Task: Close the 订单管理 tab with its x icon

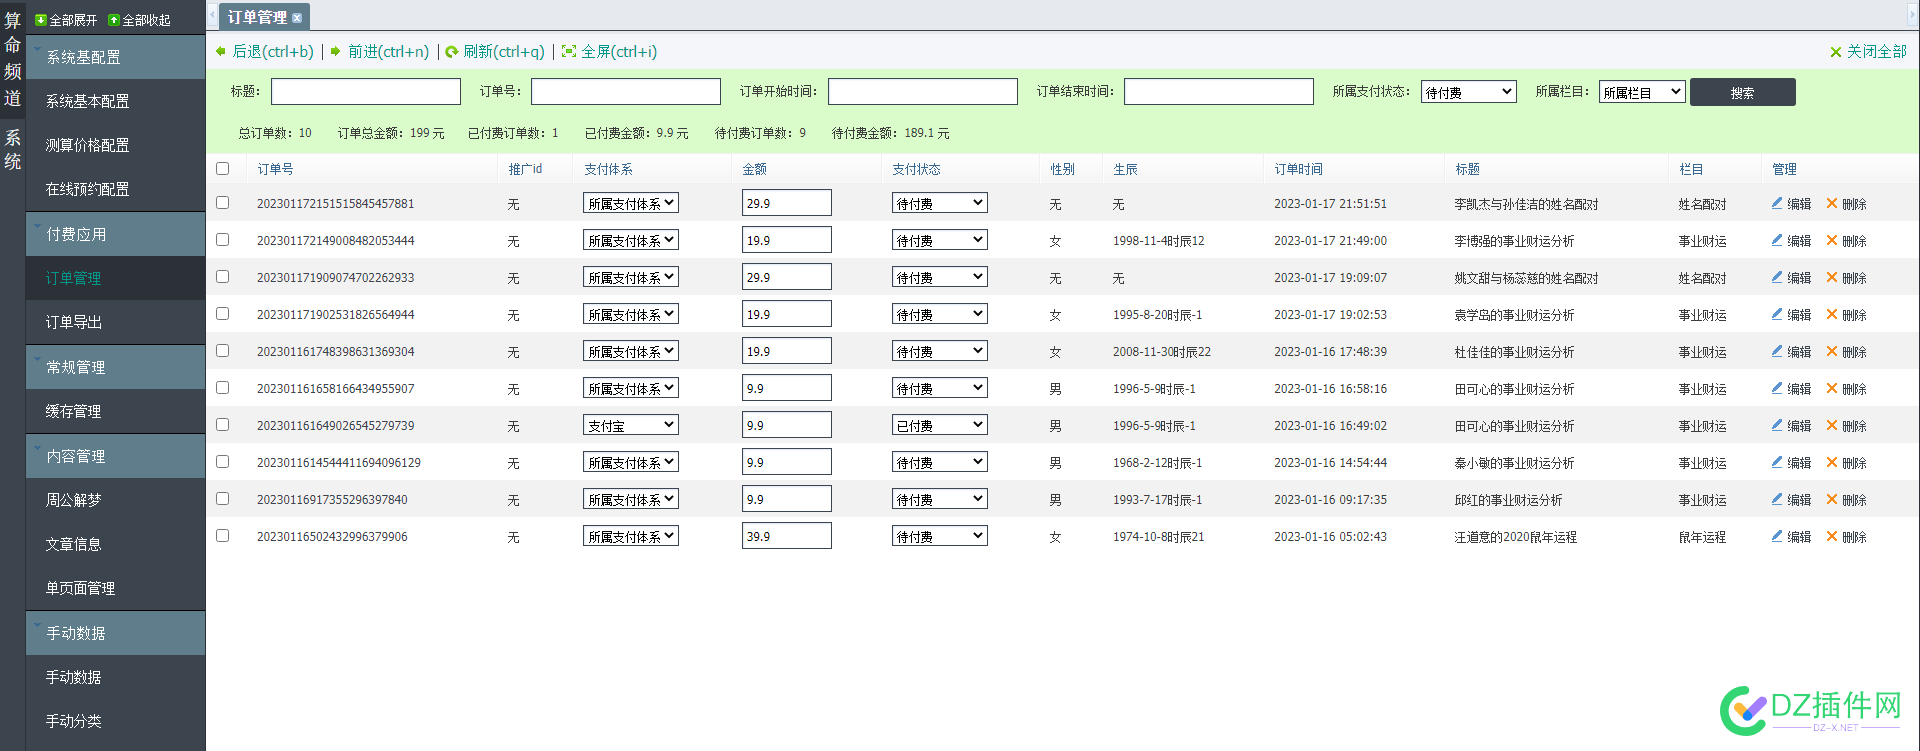Action: [297, 18]
